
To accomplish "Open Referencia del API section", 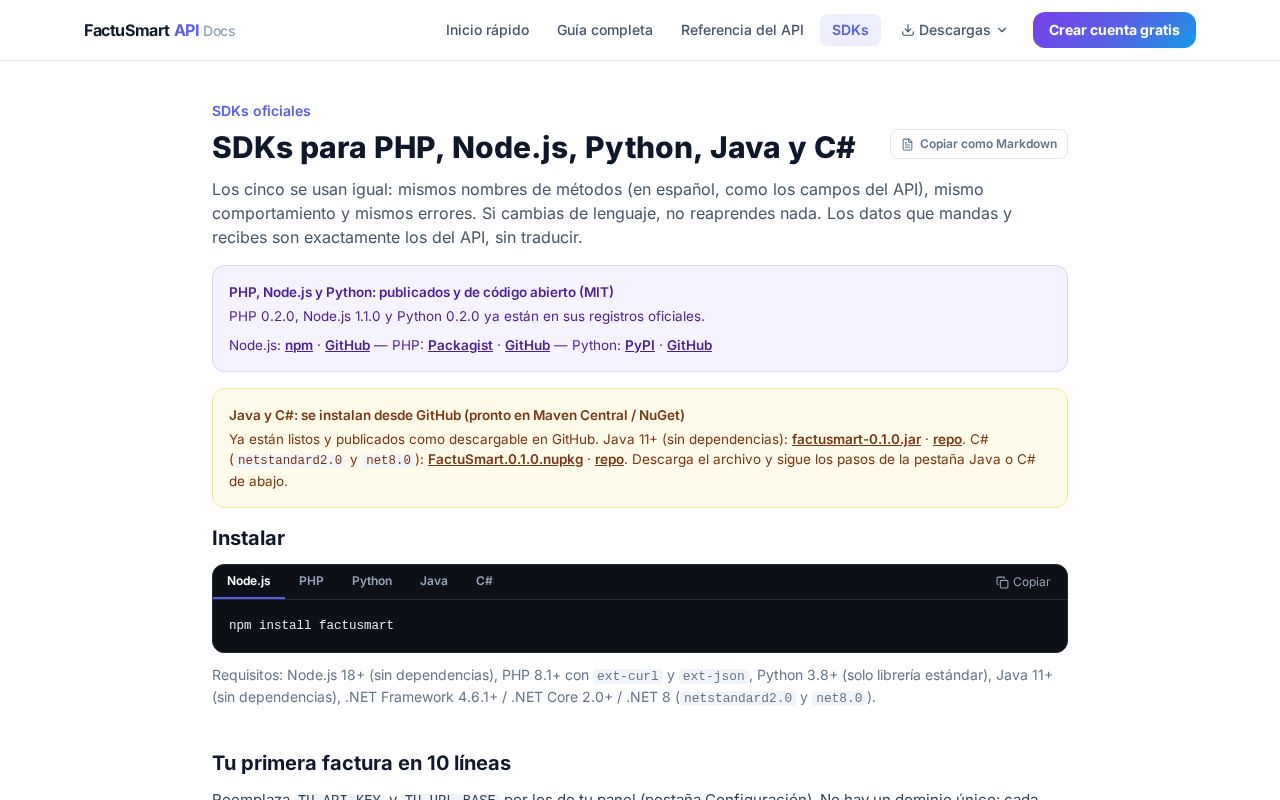I will click(x=742, y=30).
